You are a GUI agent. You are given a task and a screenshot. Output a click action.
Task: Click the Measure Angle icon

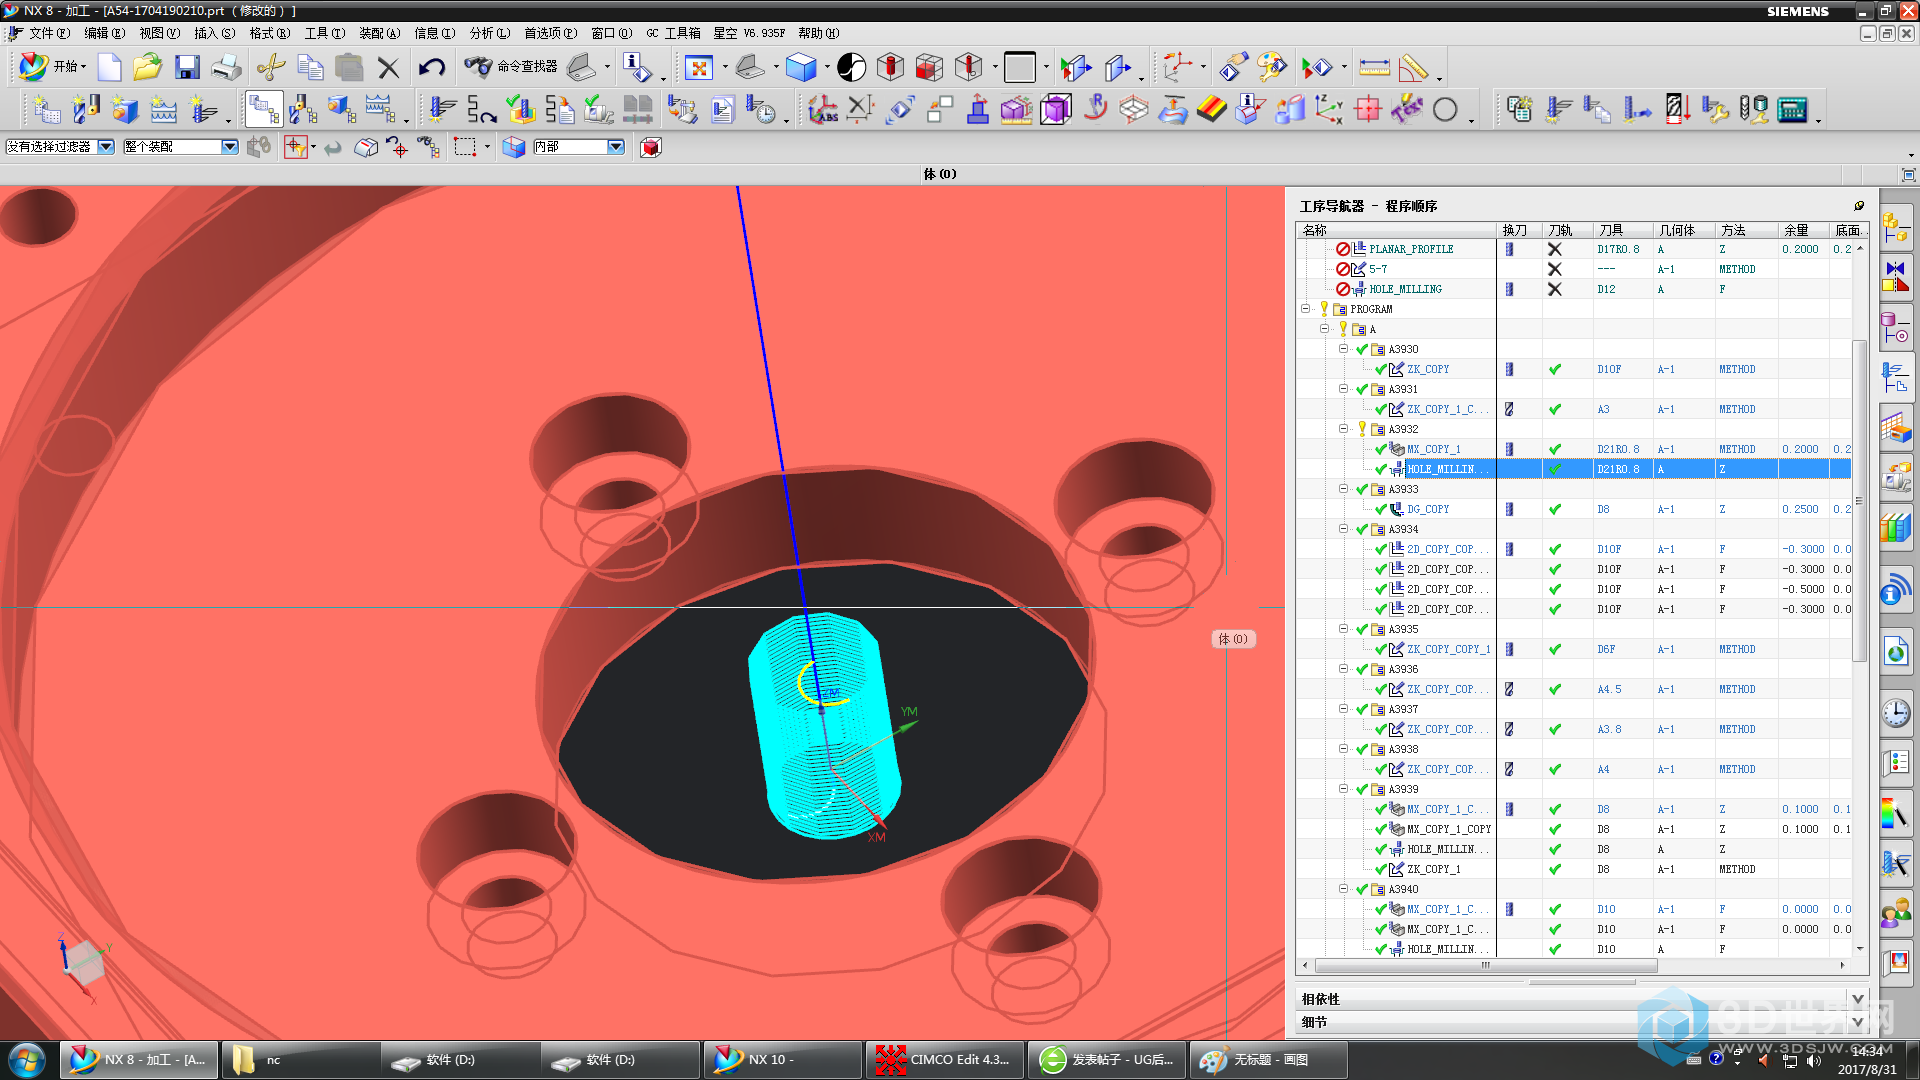1413,67
